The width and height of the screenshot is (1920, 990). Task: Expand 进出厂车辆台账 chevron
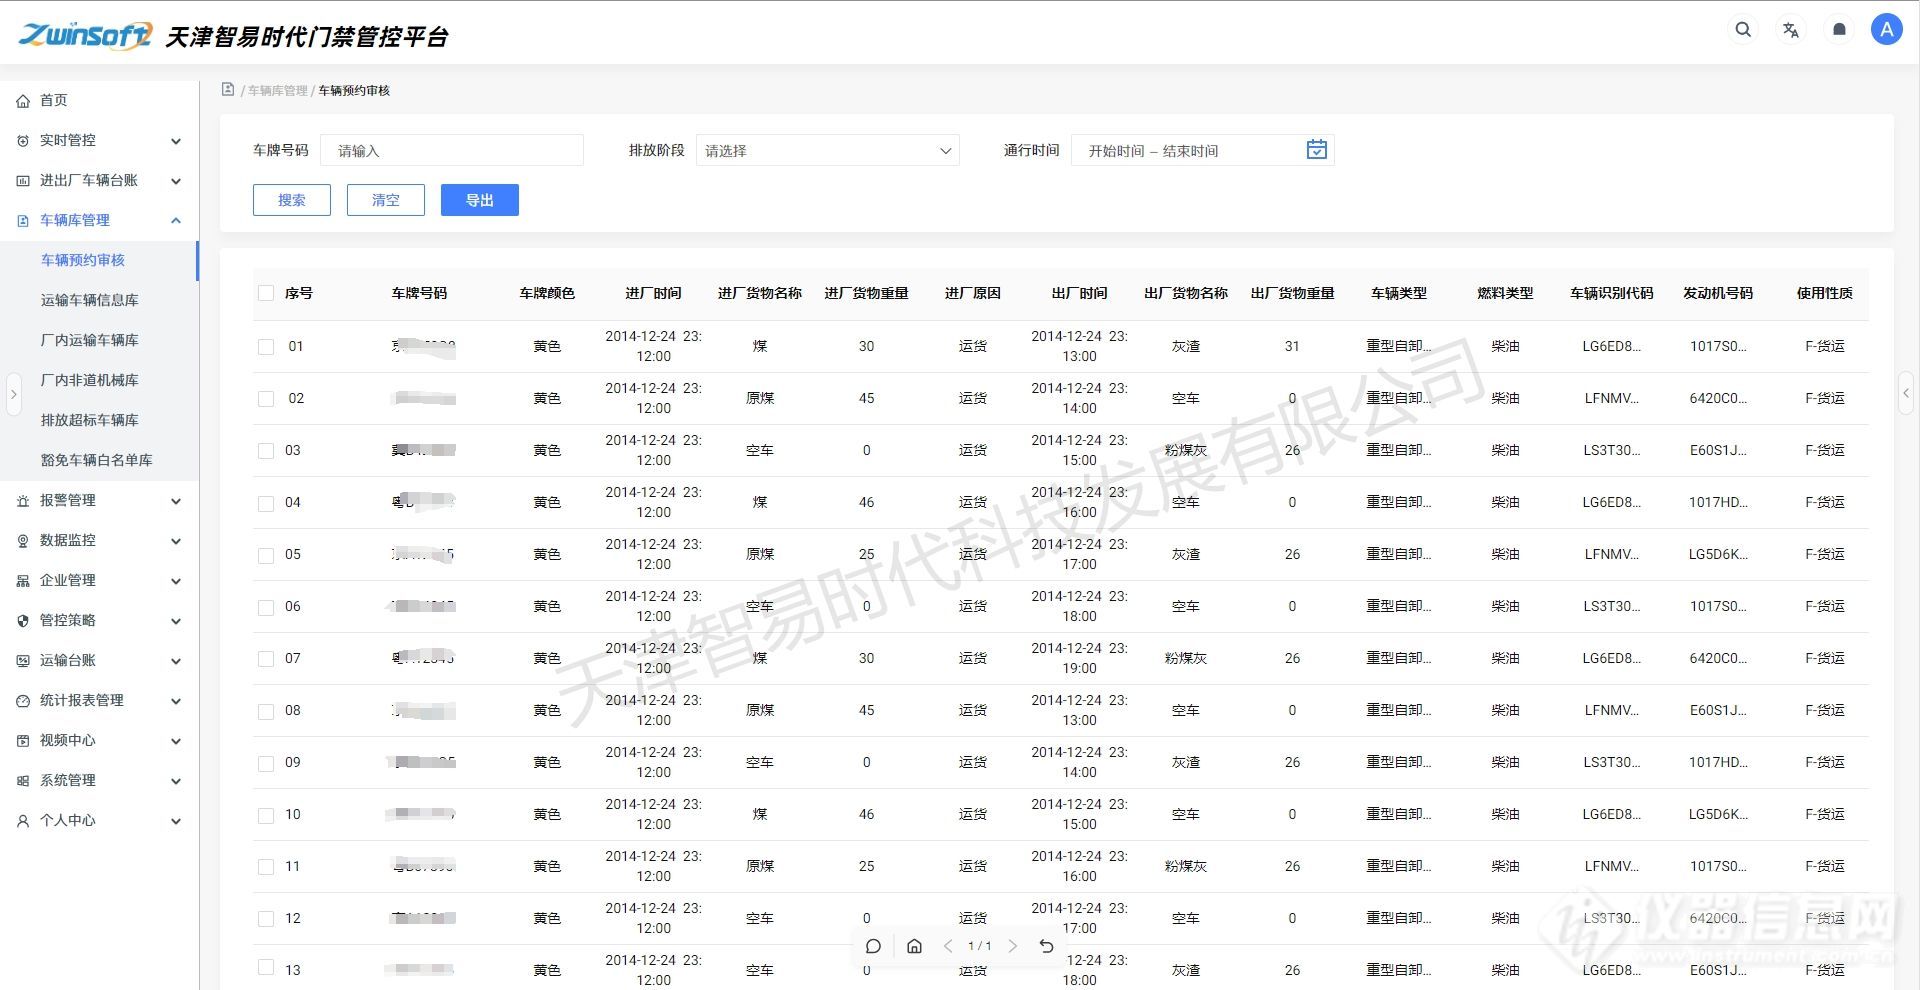click(176, 181)
